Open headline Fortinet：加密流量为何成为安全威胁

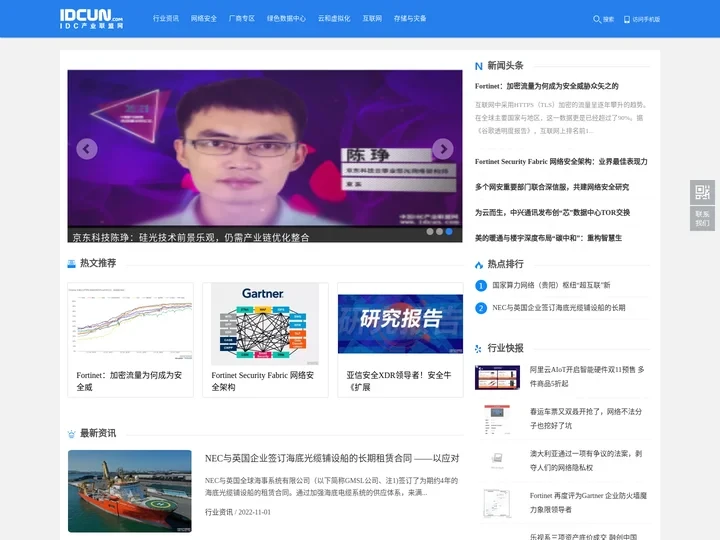pyautogui.click(x=546, y=86)
